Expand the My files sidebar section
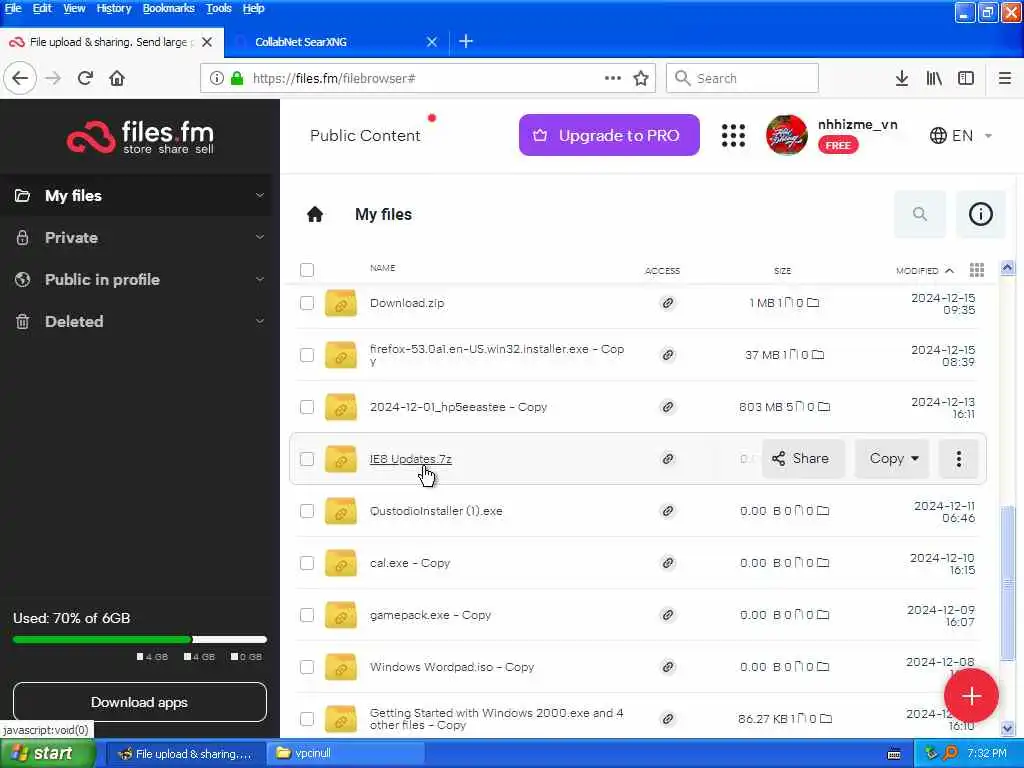1024x768 pixels. coord(260,195)
